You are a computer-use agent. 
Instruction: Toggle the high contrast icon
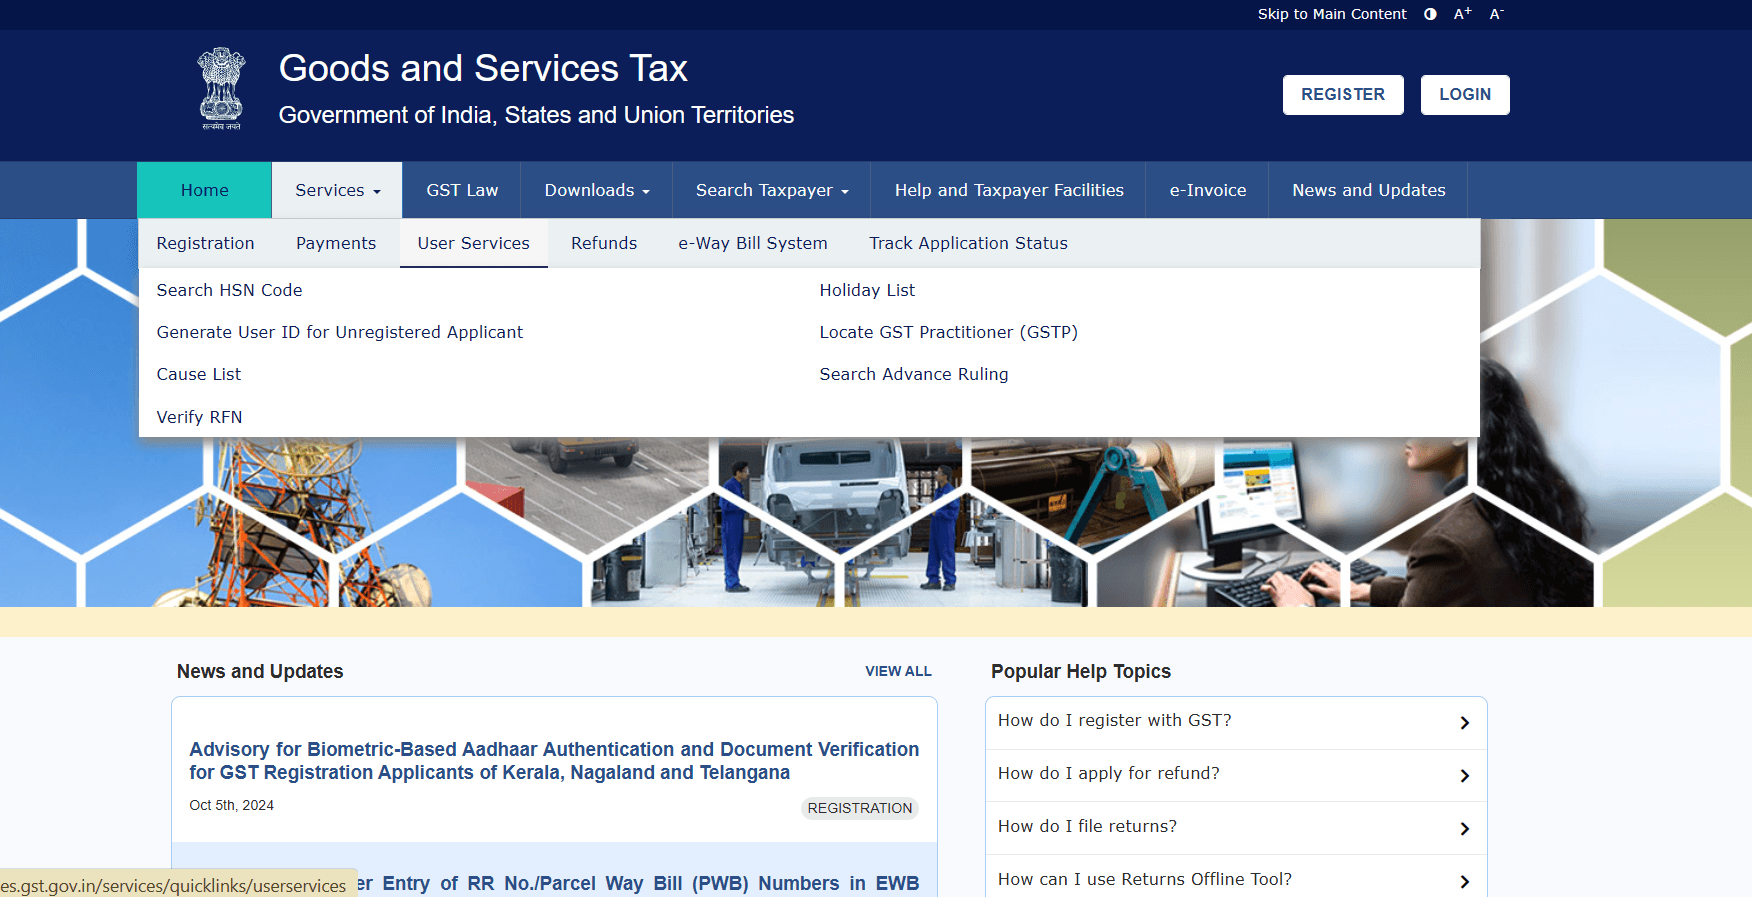tap(1430, 14)
